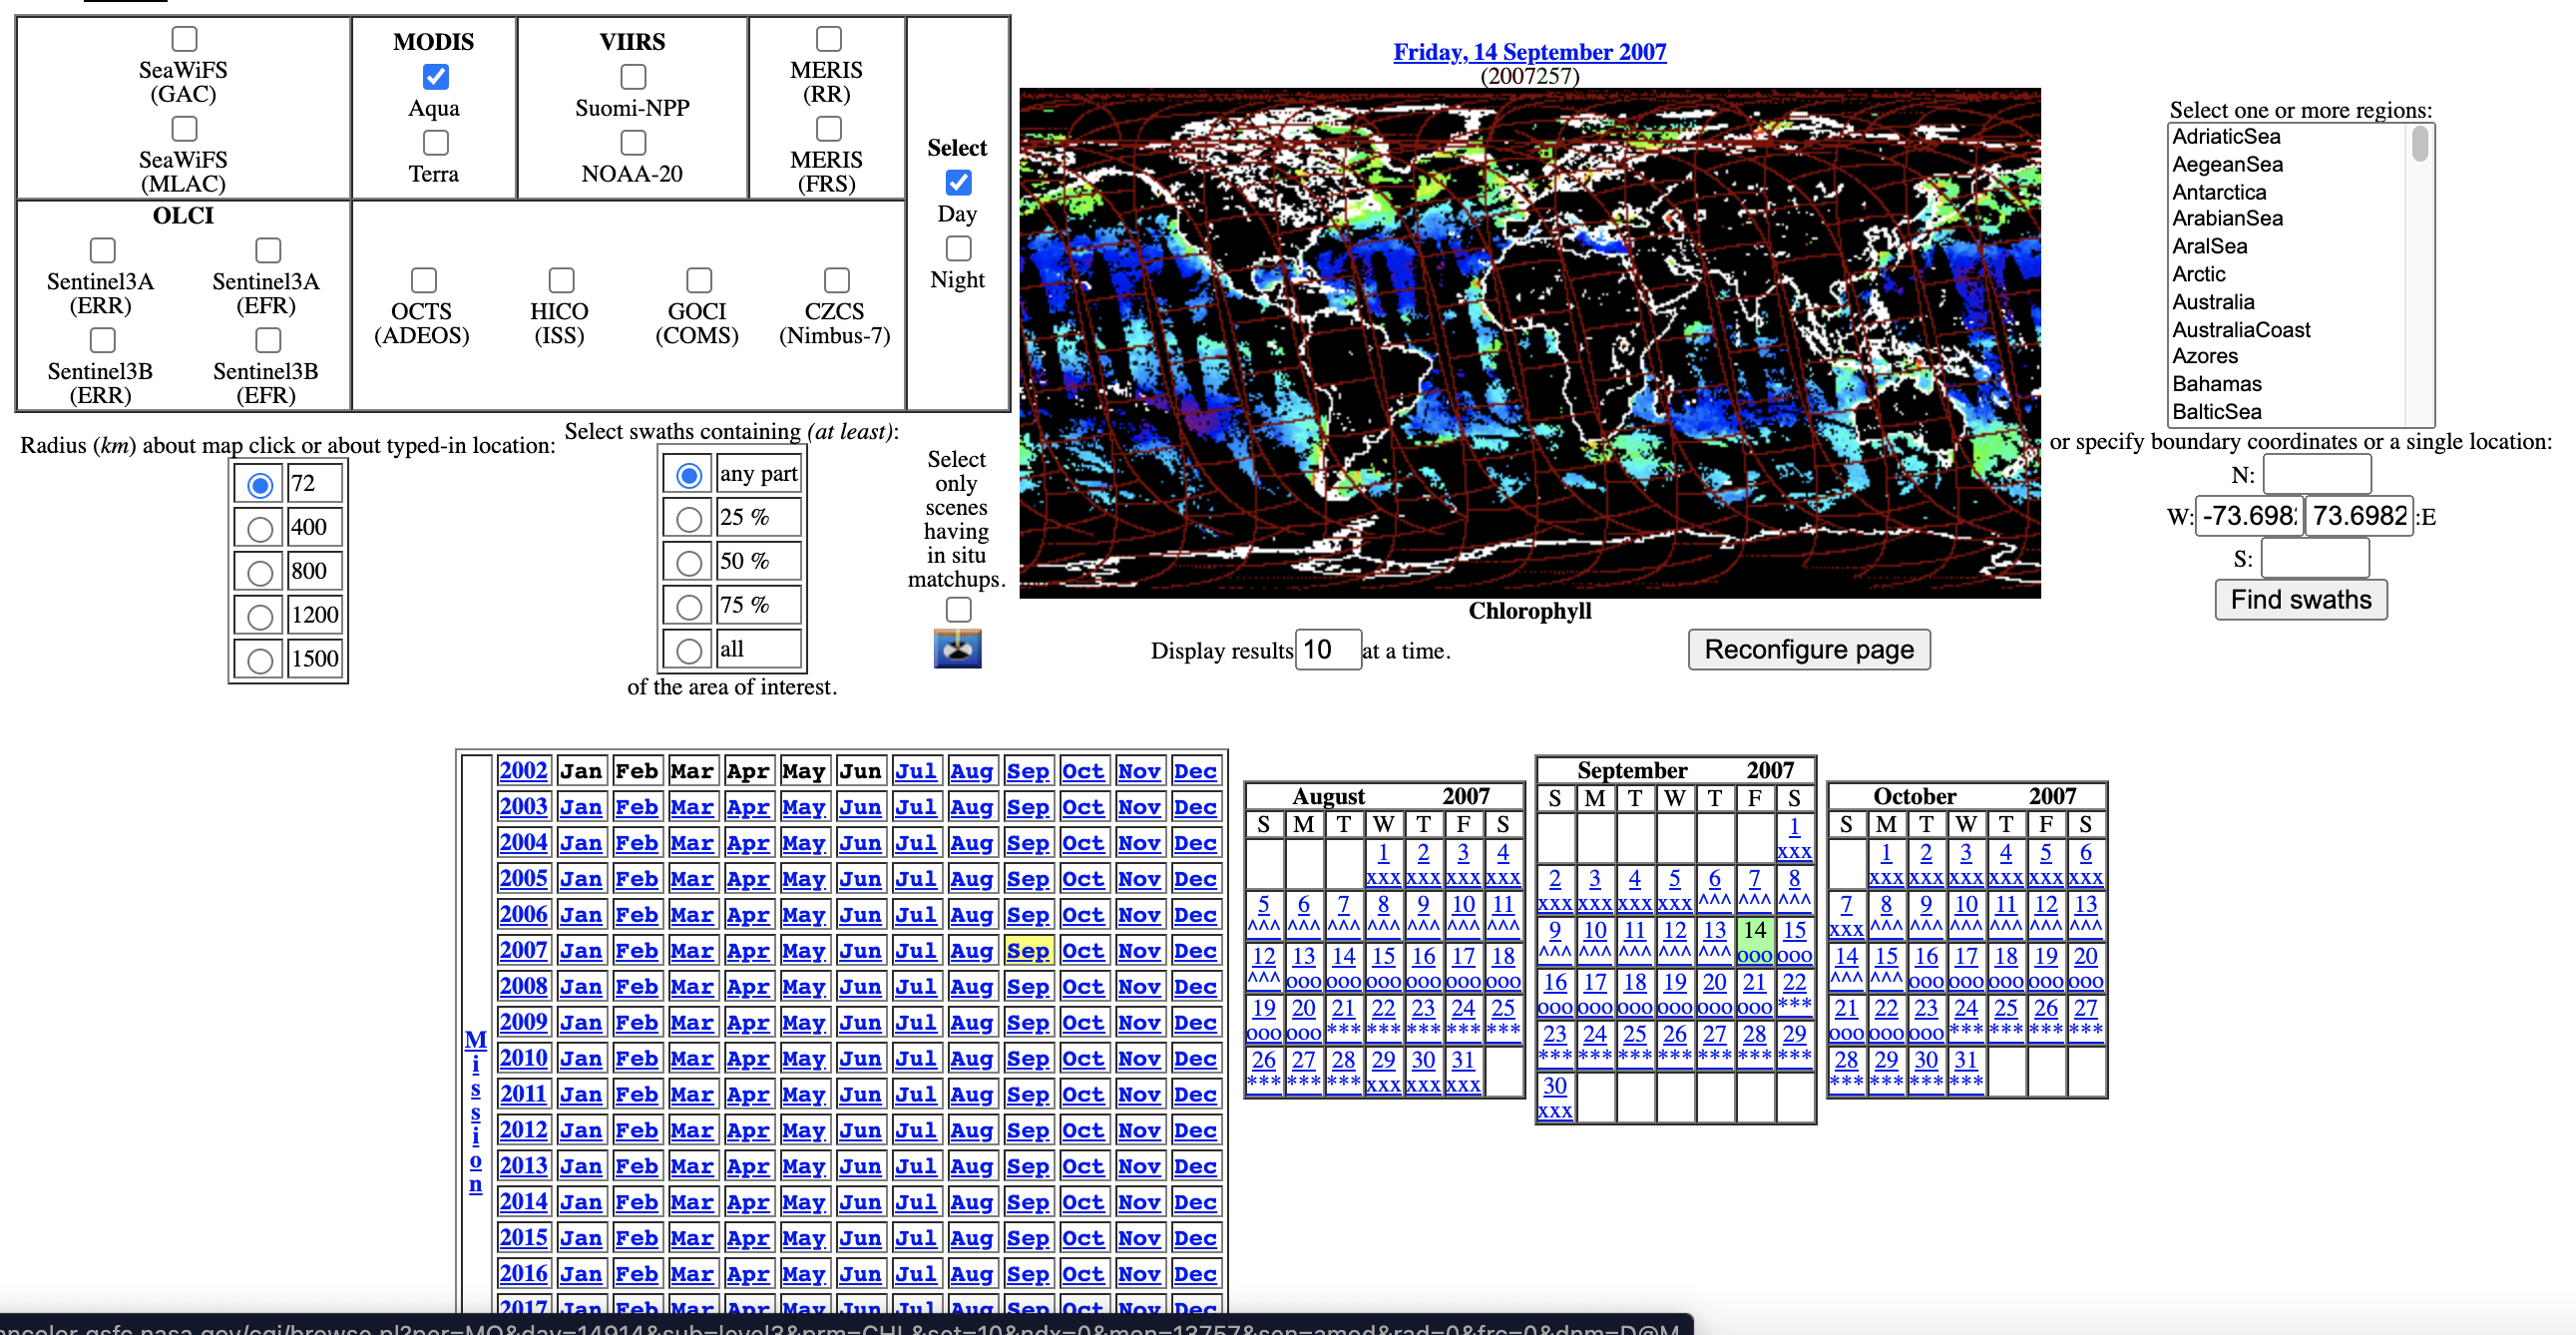This screenshot has height=1335, width=2576.
Task: Open the vertical Mission link
Action: 475,1110
